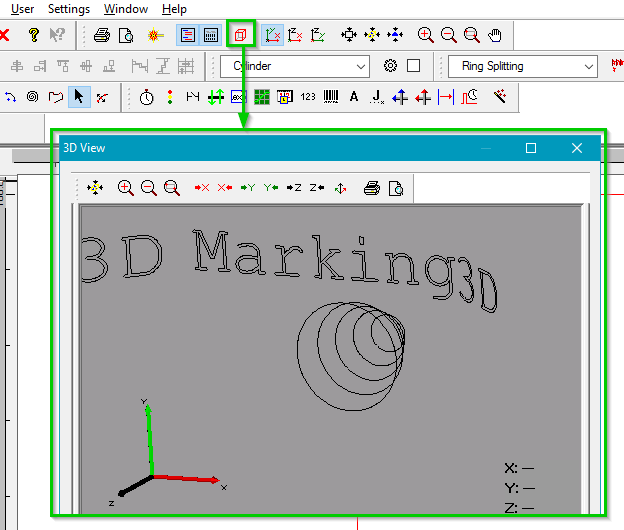This screenshot has height=530, width=624.
Task: Select the arrow pointer tool
Action: click(80, 97)
